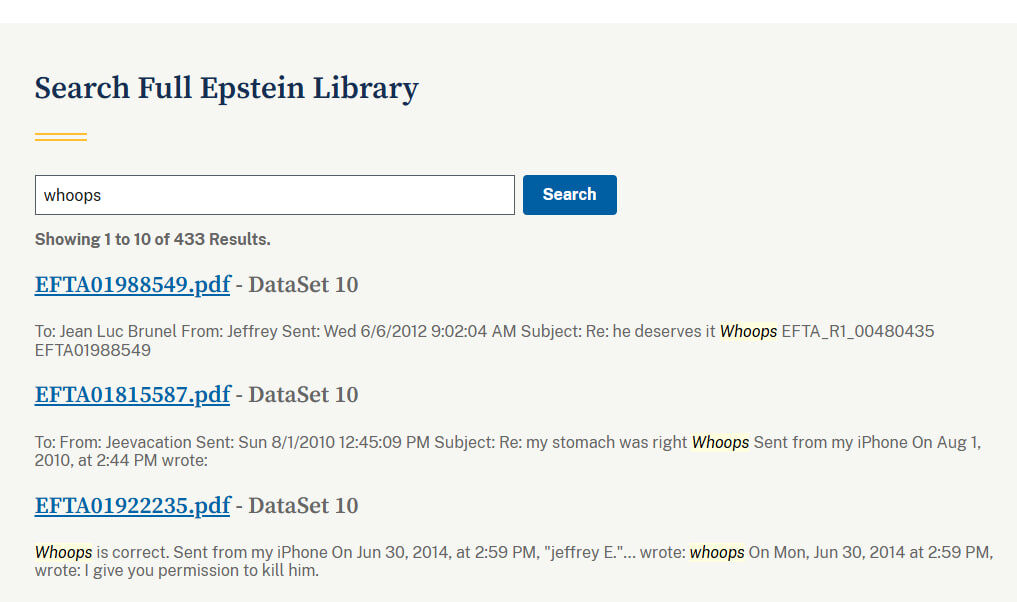This screenshot has width=1017, height=602.
Task: Open the EFTA01815587.pdf document link
Action: [x=132, y=395]
